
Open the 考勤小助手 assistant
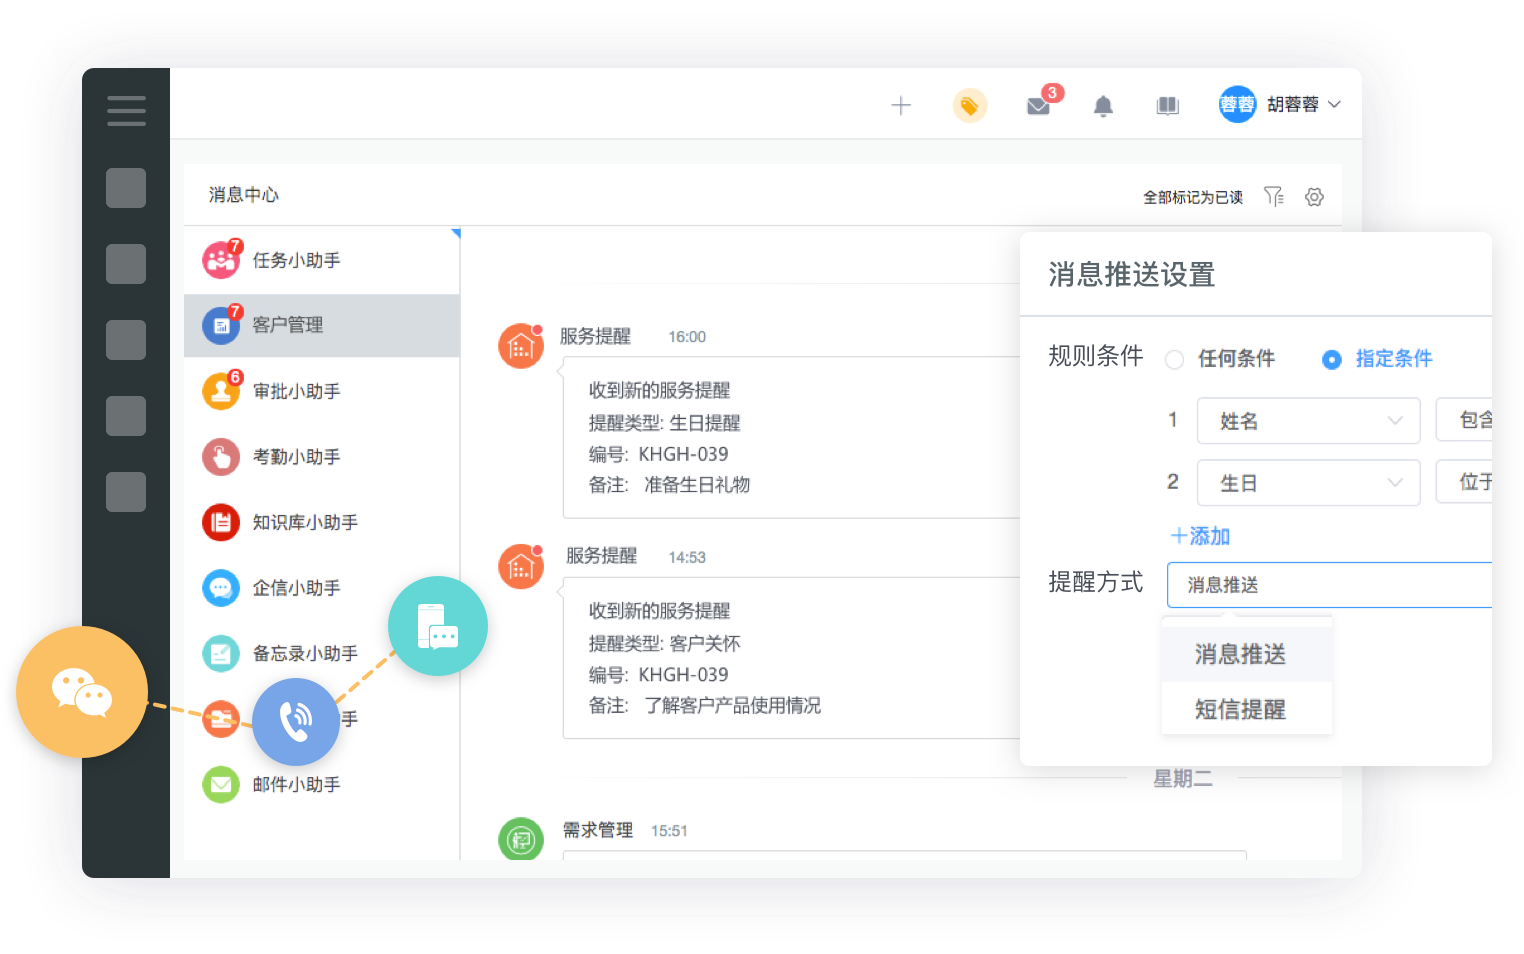pos(296,457)
